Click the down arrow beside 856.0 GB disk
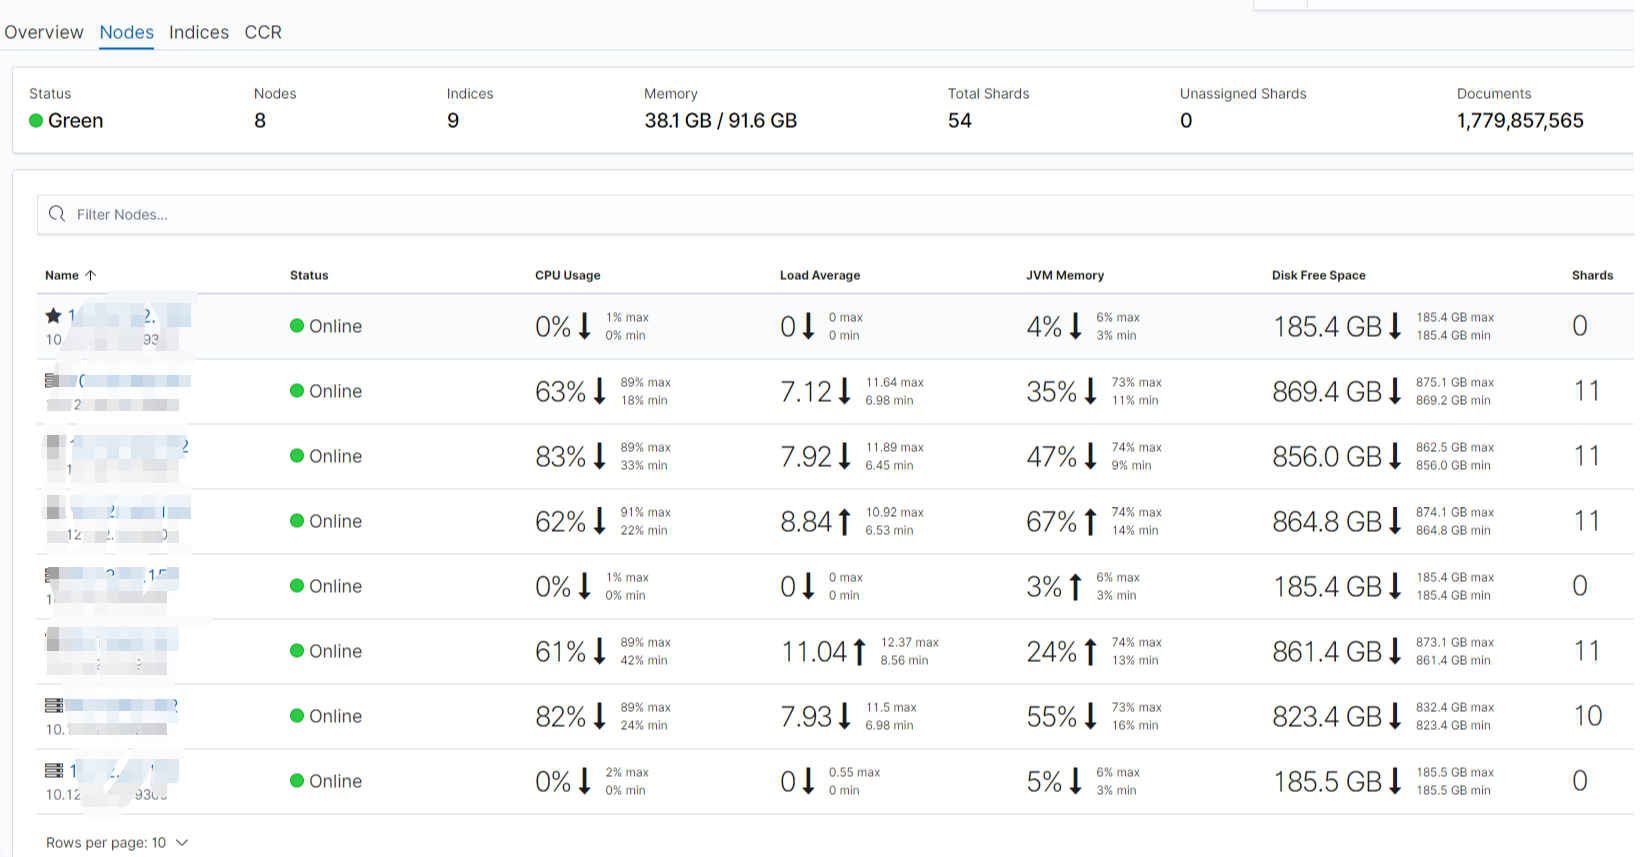Image resolution: width=1646 pixels, height=857 pixels. 1394,456
